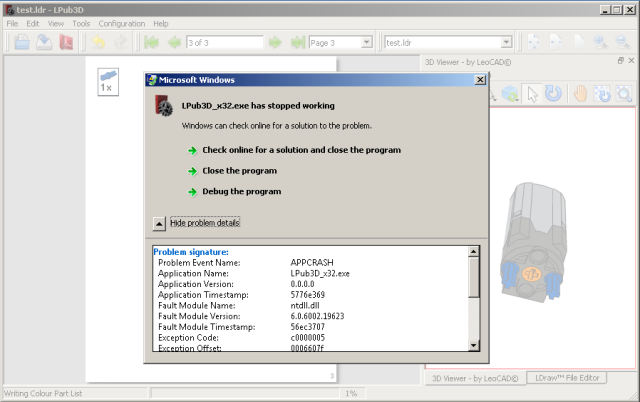This screenshot has width=640, height=402.
Task: Click the Writing Colour Part List status text
Action: click(x=43, y=393)
